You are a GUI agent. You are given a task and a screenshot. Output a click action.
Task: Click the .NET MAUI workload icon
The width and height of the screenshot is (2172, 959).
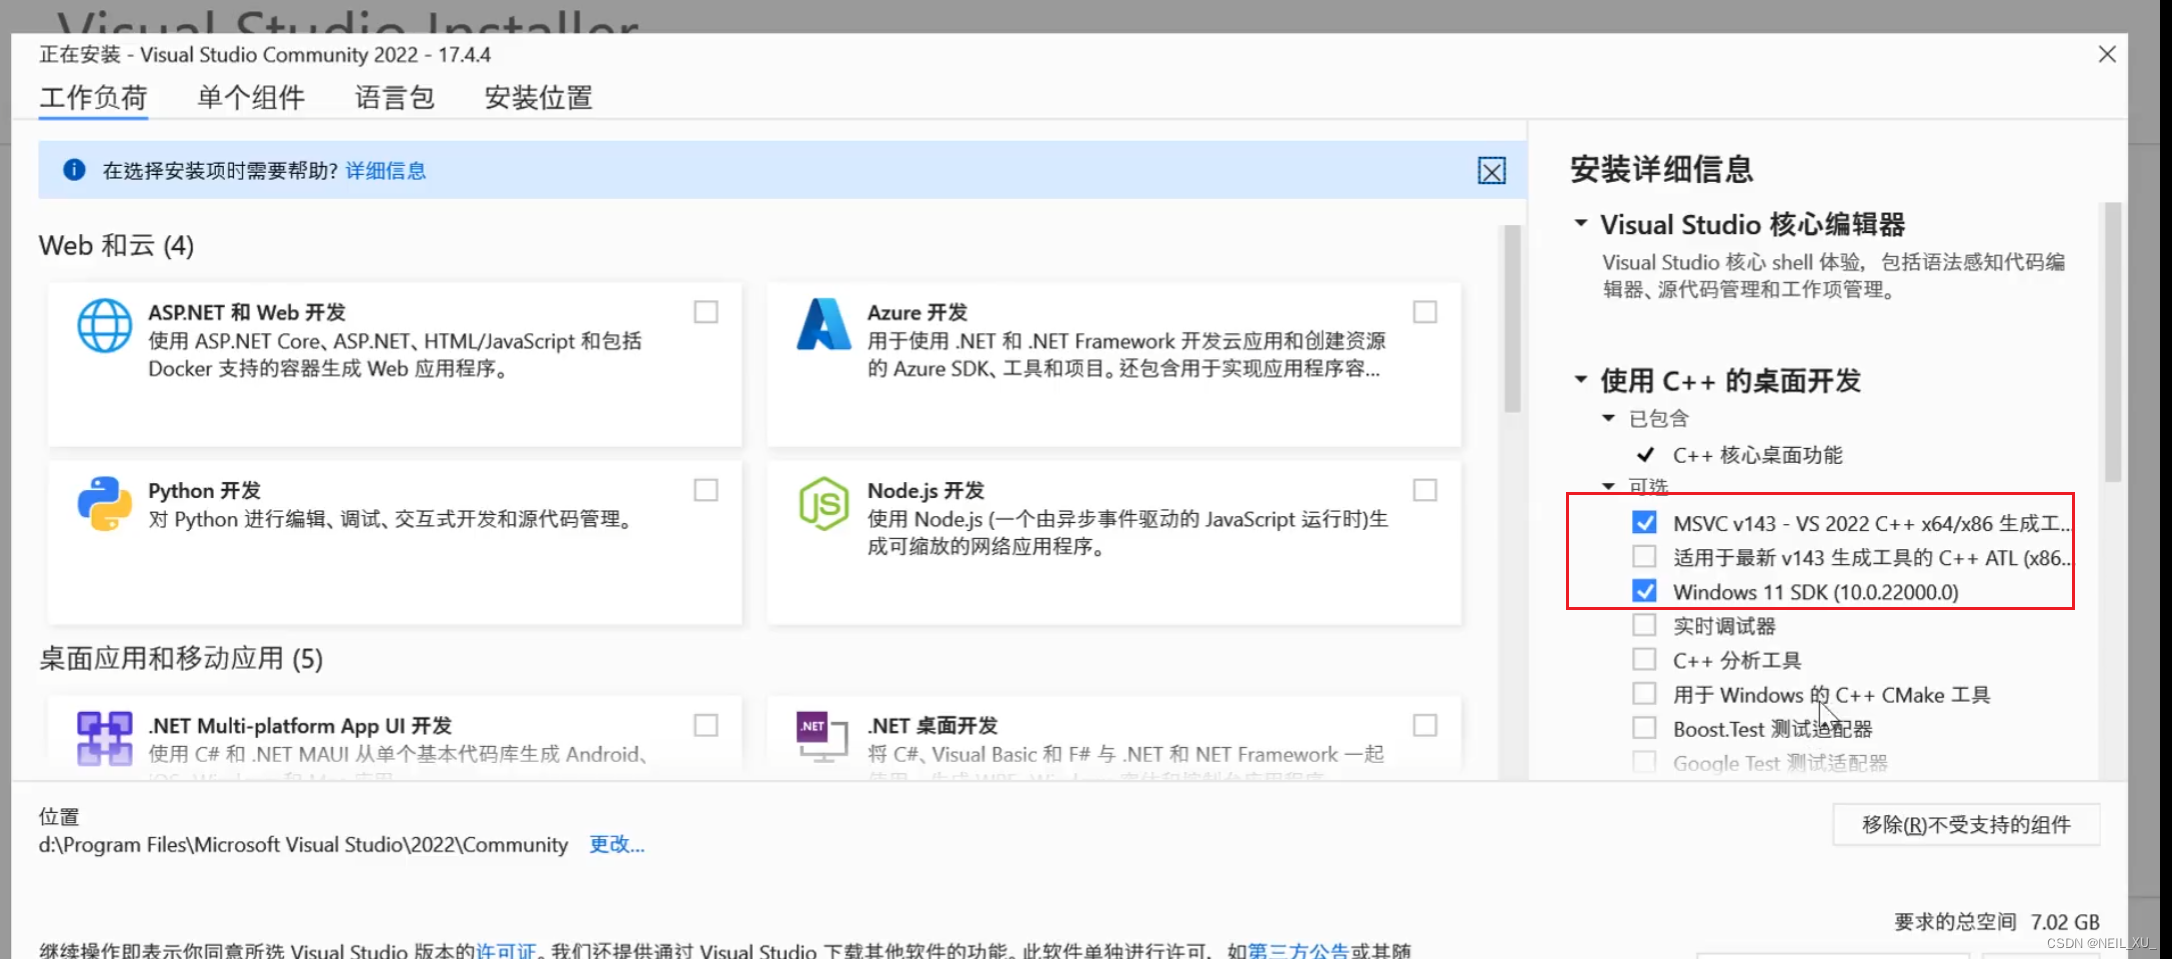point(105,738)
